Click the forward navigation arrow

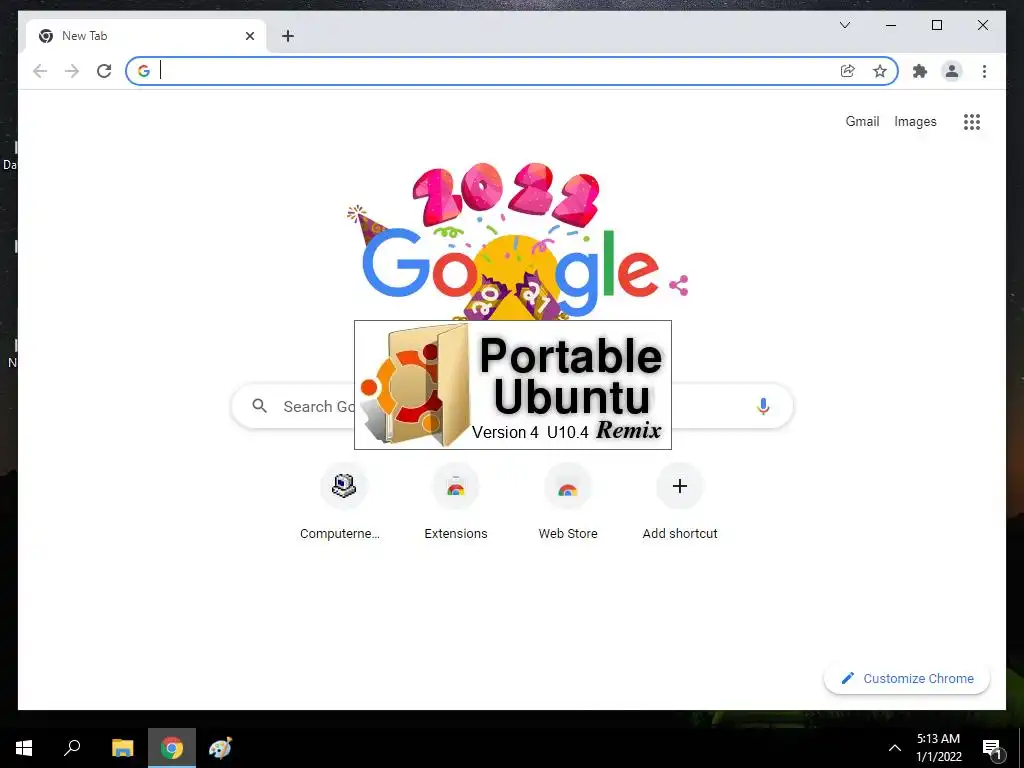click(72, 71)
